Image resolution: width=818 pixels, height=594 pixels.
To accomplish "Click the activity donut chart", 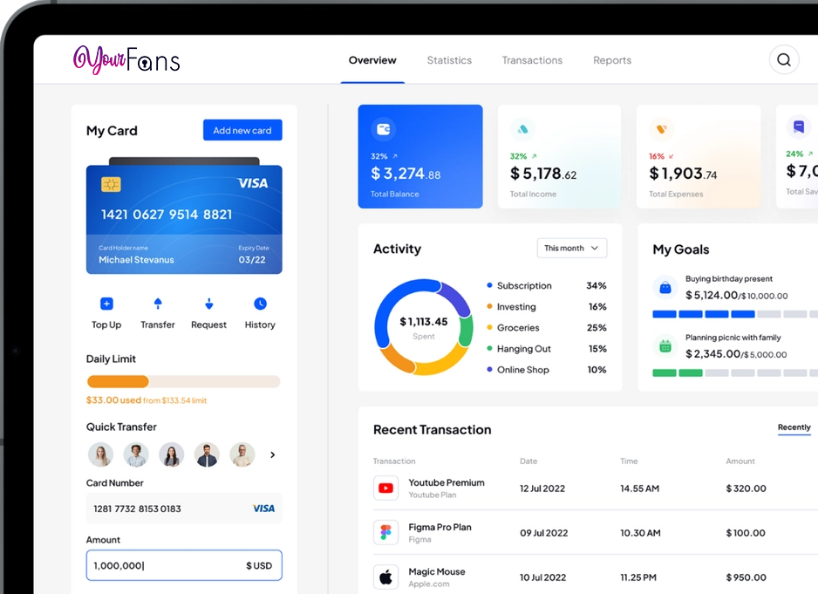I will pos(424,327).
